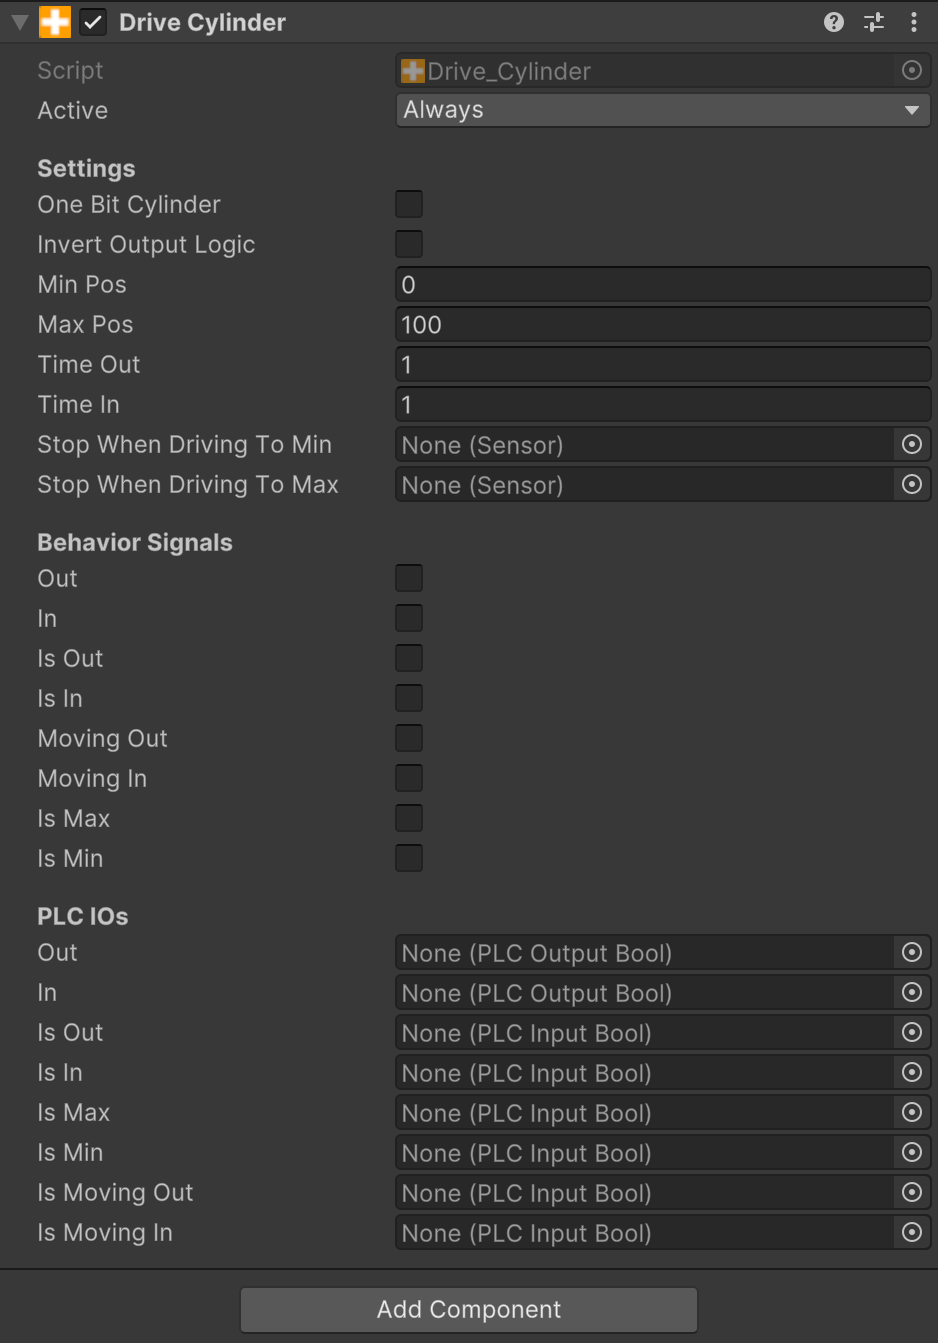Check the Invert Output Logic option
The width and height of the screenshot is (938, 1343).
pos(409,244)
